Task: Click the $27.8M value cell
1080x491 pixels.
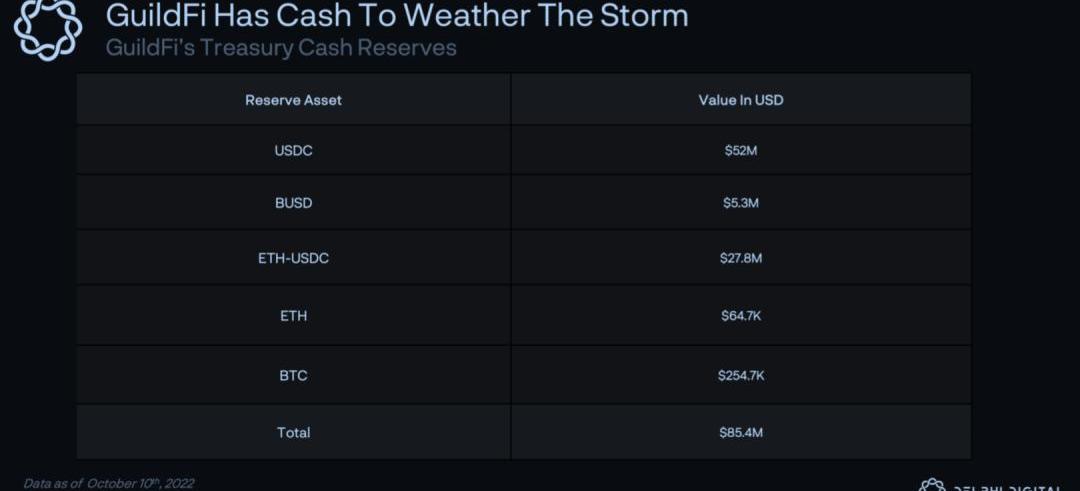Action: 740,258
